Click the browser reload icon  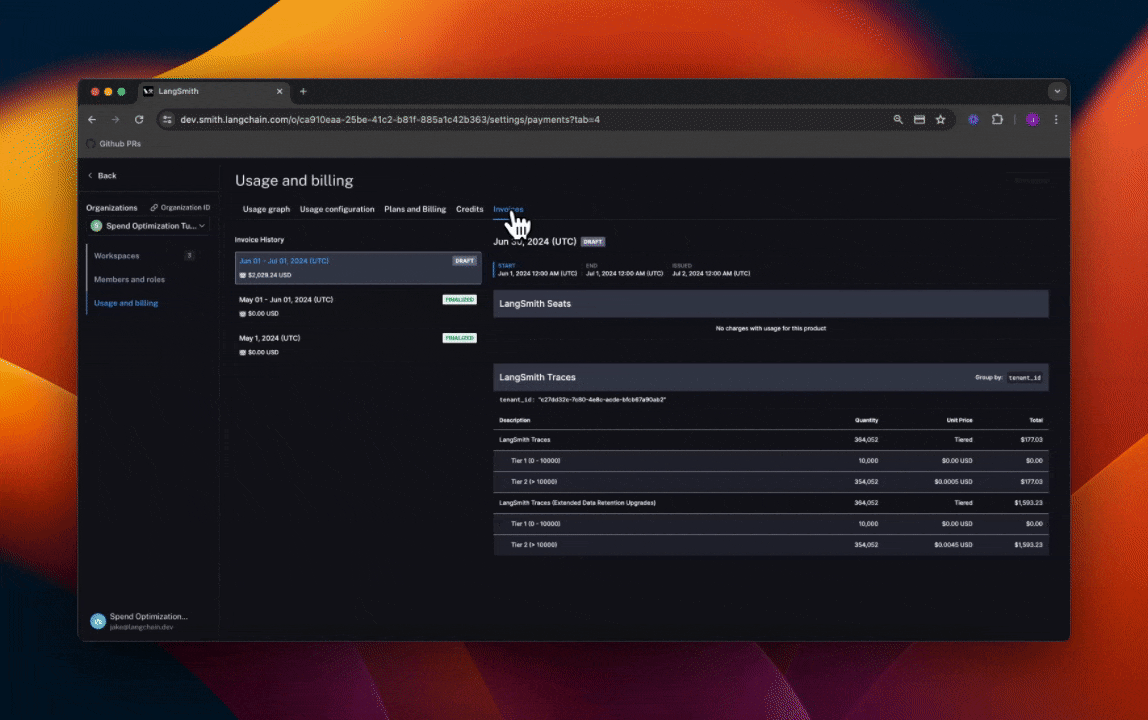[139, 119]
